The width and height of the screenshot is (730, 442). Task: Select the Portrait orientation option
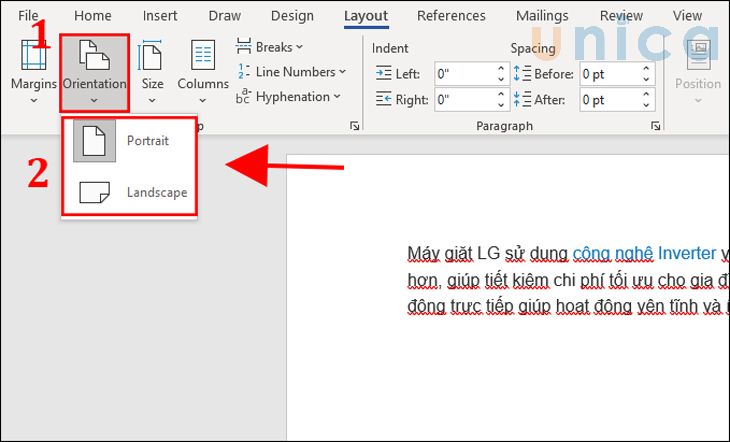129,141
